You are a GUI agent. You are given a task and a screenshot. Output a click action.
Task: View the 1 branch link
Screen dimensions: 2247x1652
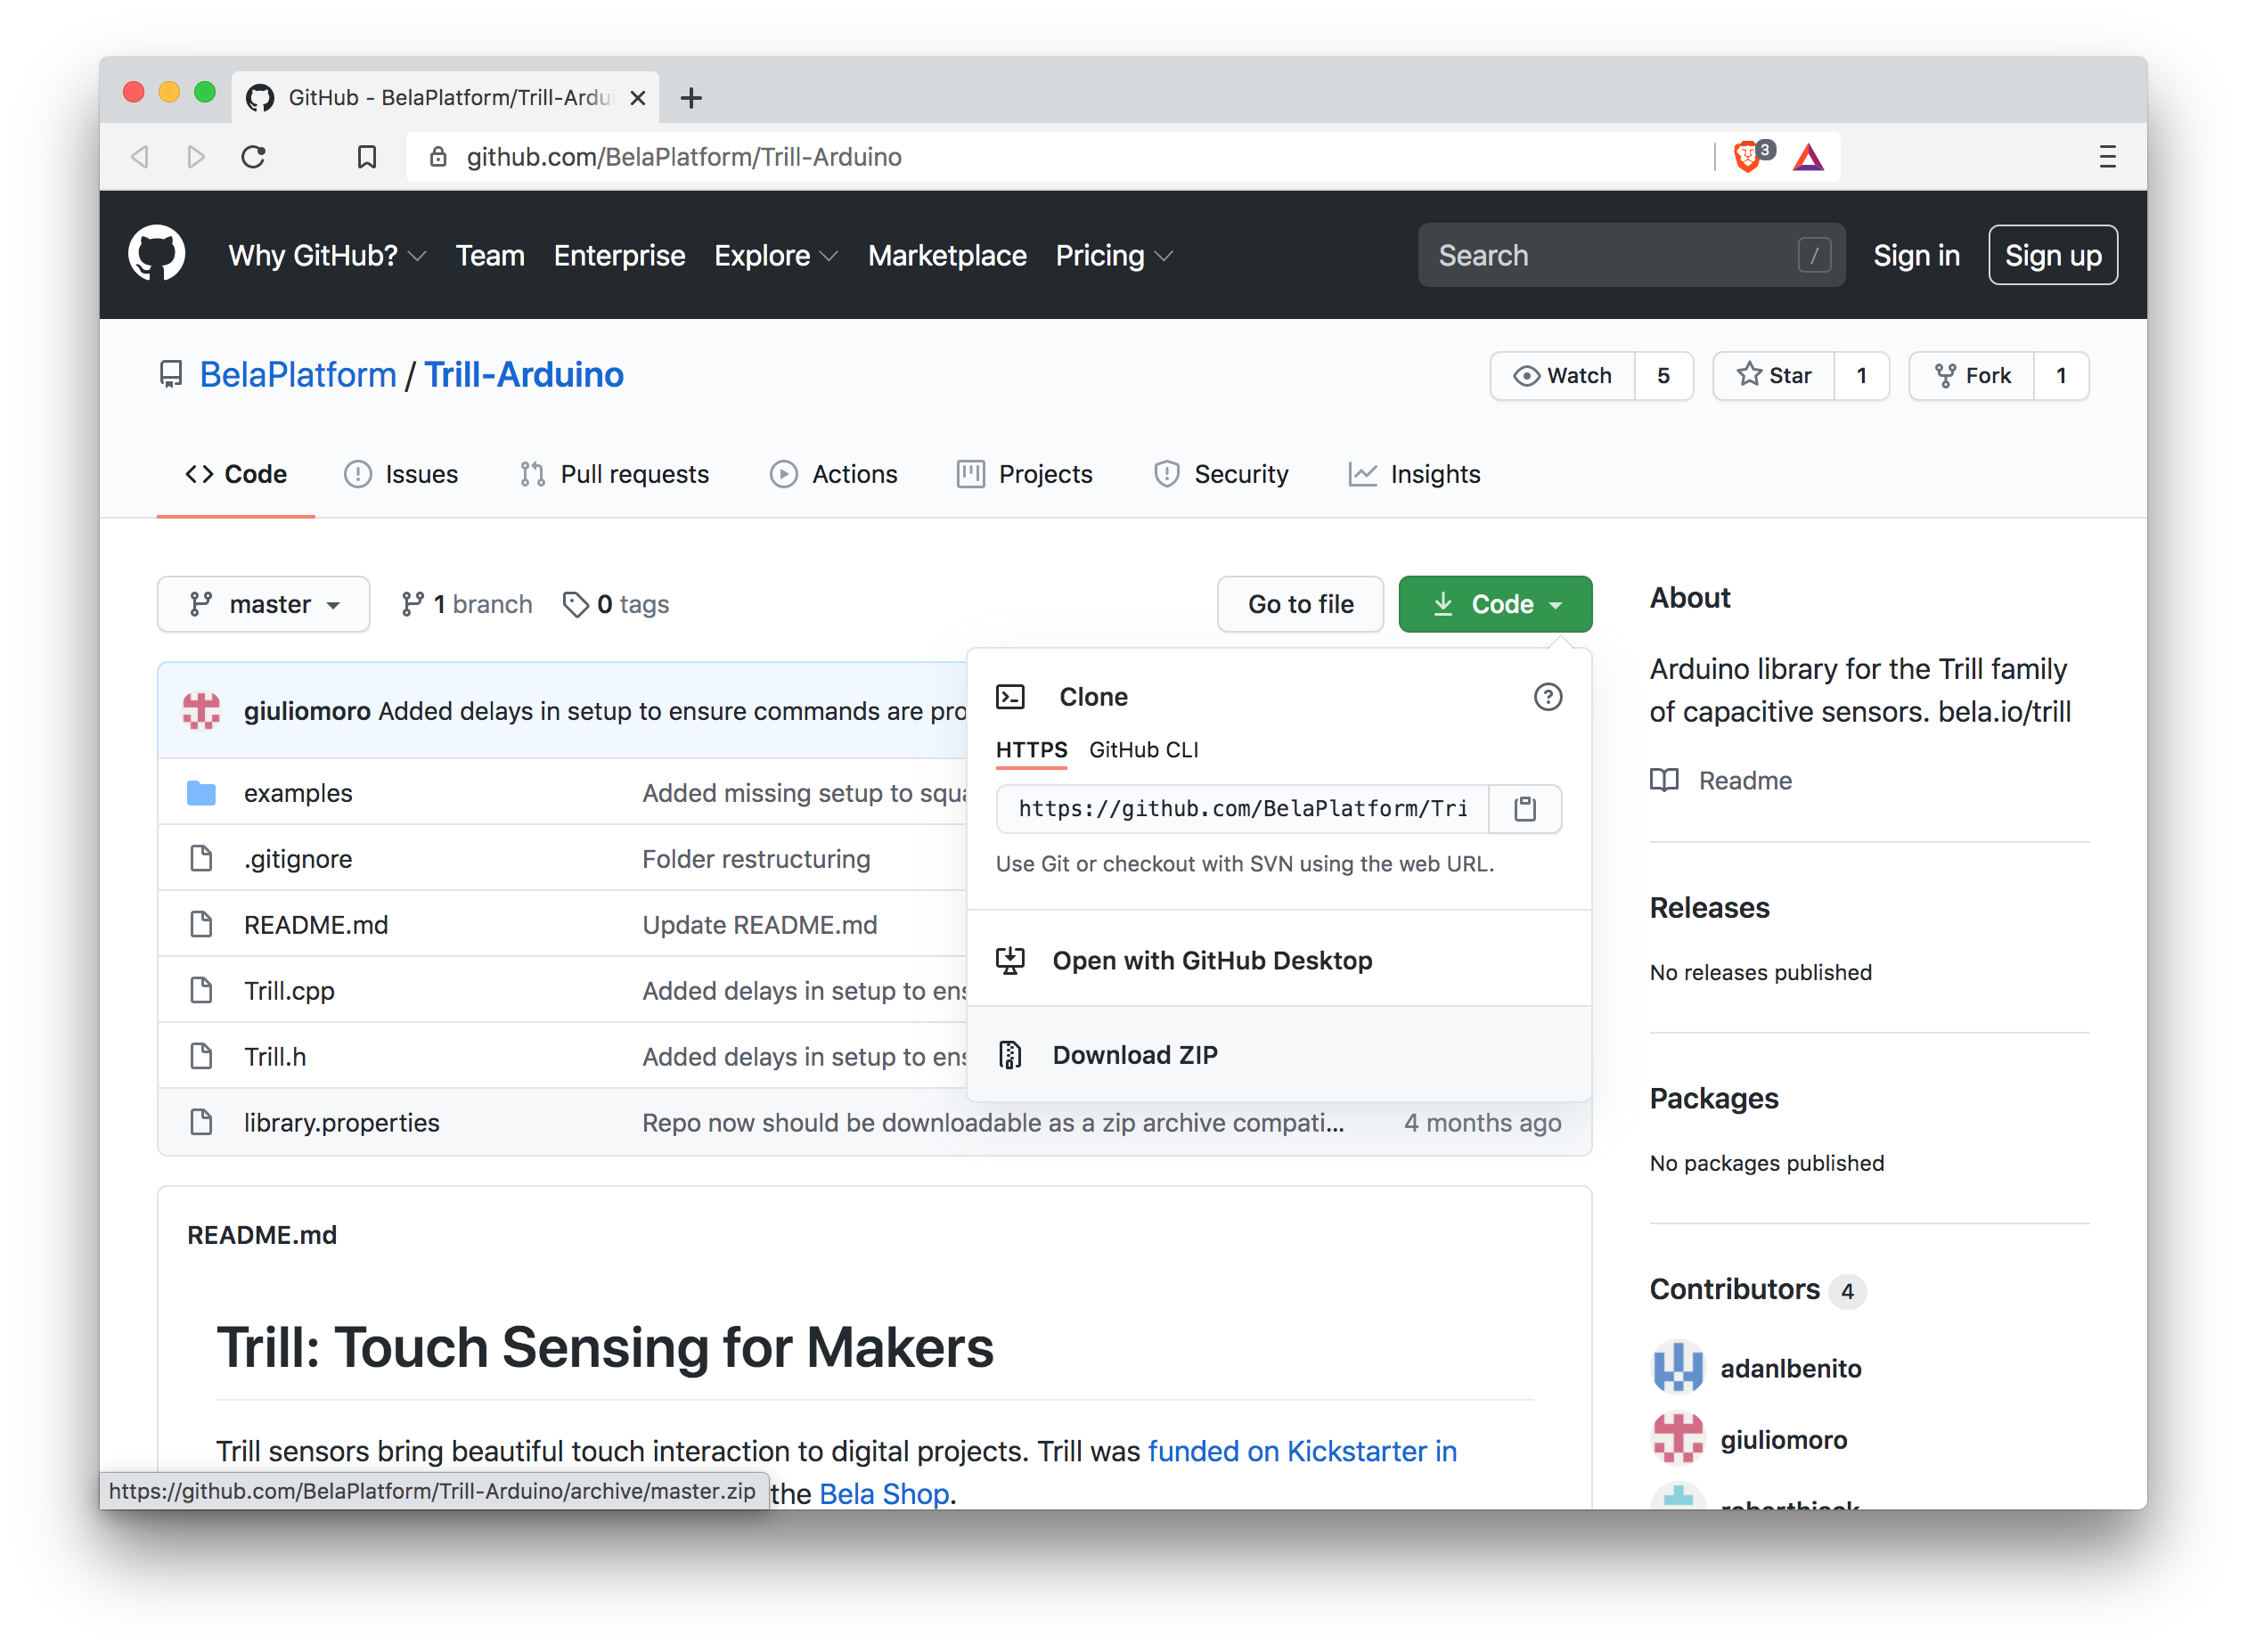pyautogui.click(x=466, y=604)
